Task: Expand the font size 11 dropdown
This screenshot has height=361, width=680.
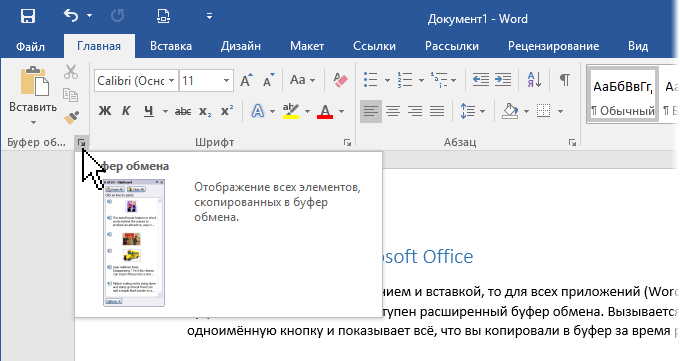Action: tap(226, 81)
